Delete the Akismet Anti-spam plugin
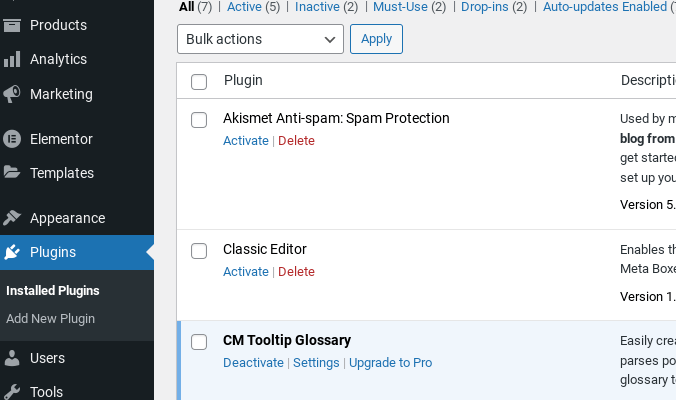 click(296, 141)
